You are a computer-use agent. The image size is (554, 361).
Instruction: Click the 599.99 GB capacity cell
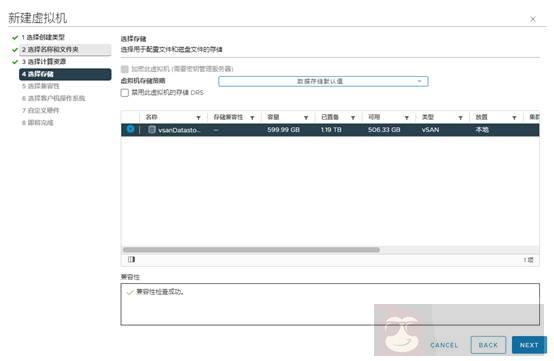pyautogui.click(x=283, y=130)
